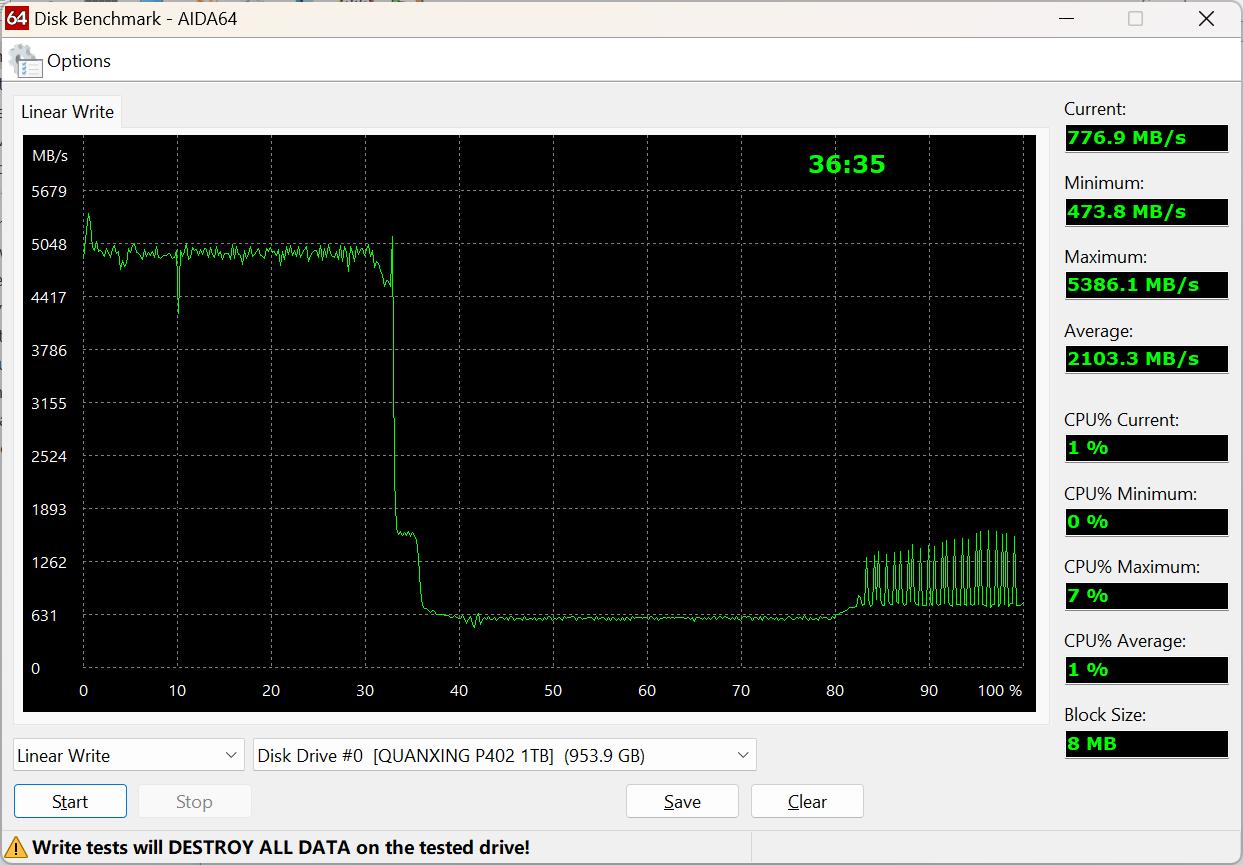1243x865 pixels.
Task: Click the 5679 MB/s axis label
Action: tap(49, 191)
